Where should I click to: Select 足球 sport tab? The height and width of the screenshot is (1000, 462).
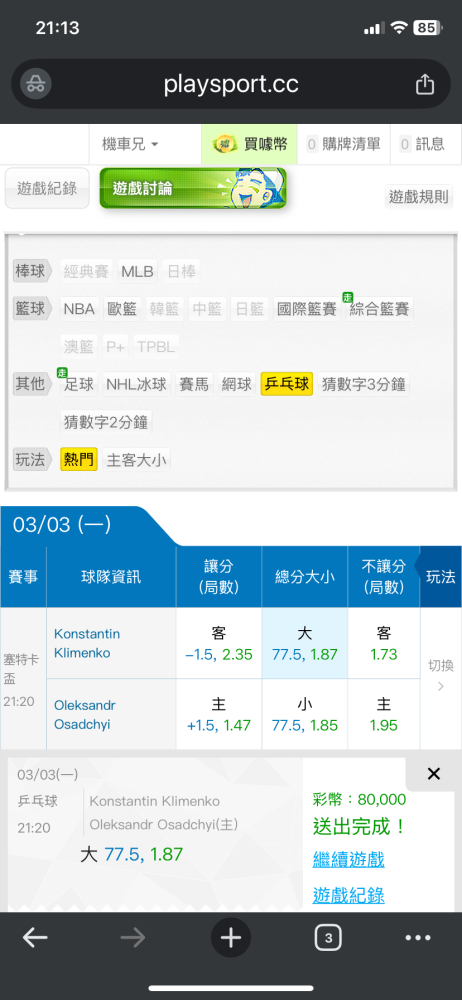point(79,385)
